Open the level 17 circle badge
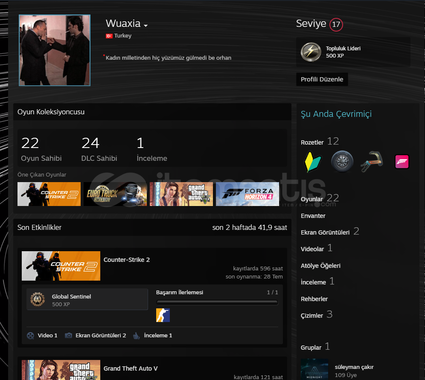Image resolution: width=425 pixels, height=380 pixels. [336, 24]
